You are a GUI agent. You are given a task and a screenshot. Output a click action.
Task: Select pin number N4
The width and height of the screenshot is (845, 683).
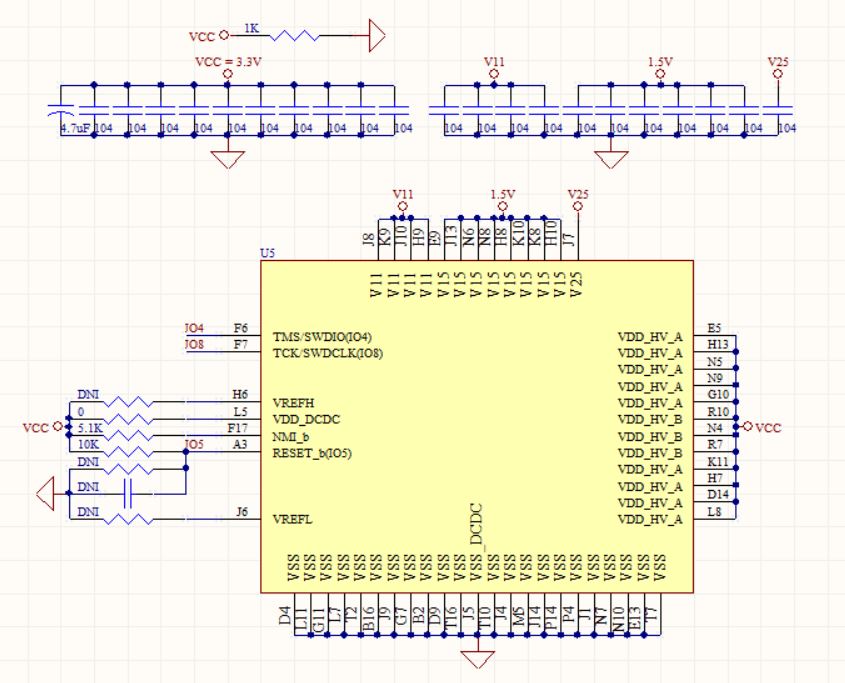(715, 427)
